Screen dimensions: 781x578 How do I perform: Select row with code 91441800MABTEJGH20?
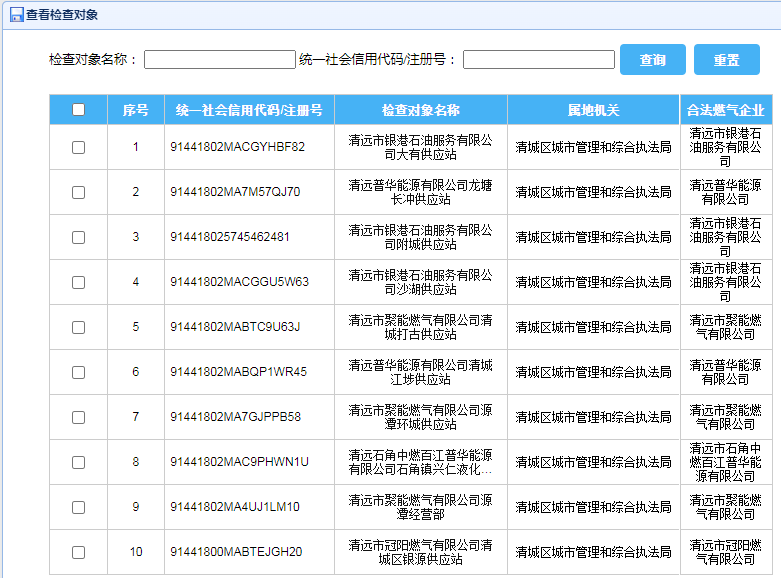pyautogui.click(x=236, y=552)
